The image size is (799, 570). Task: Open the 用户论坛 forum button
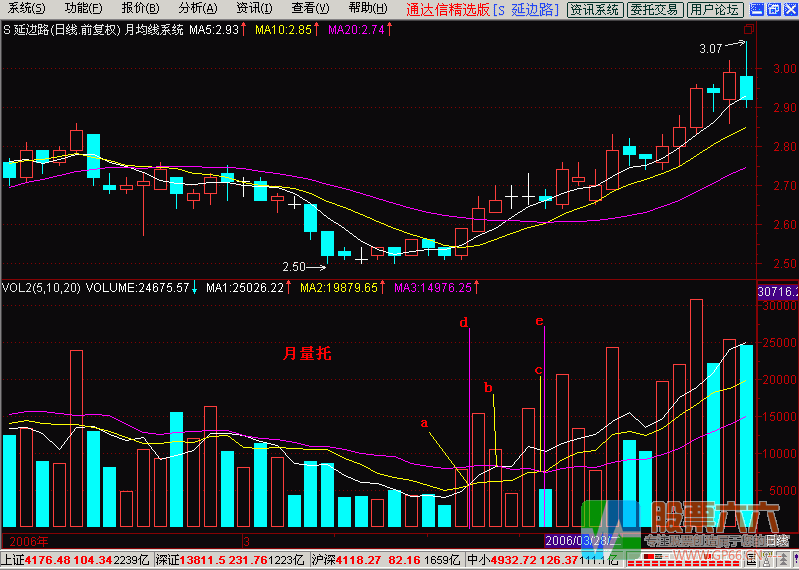pyautogui.click(x=714, y=9)
